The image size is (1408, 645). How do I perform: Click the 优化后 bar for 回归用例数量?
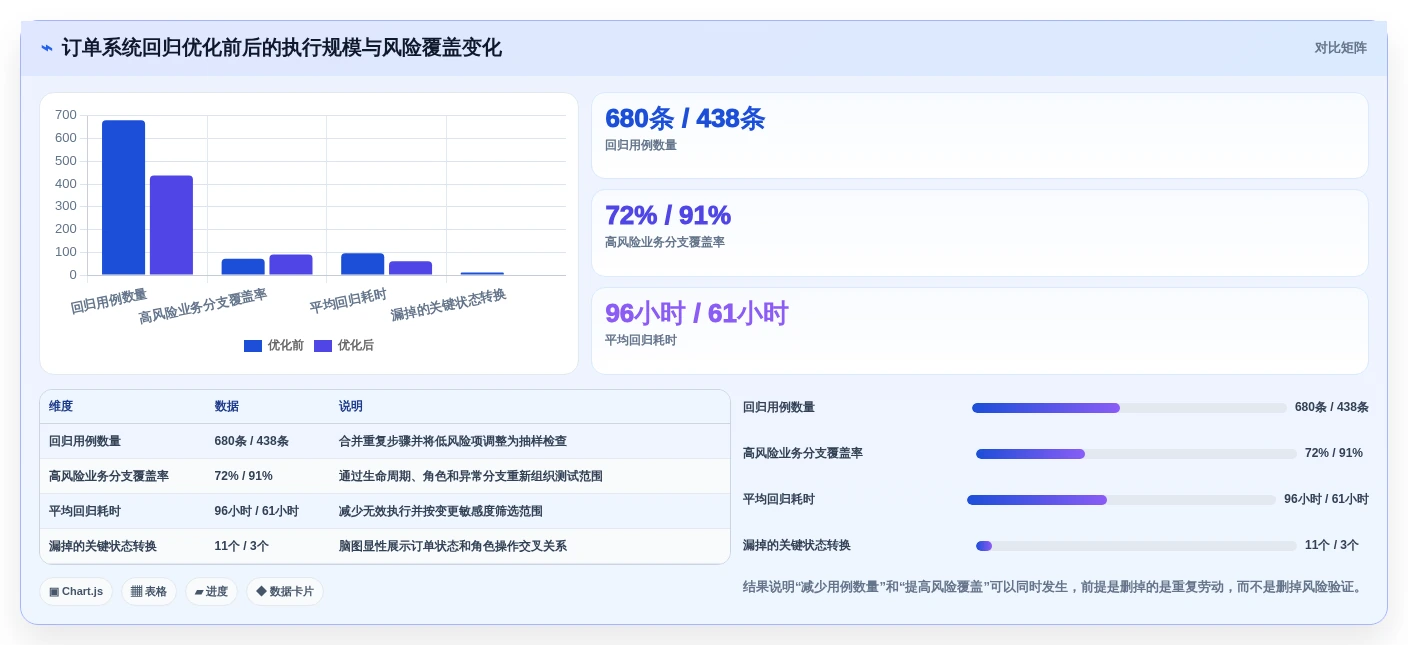[x=171, y=225]
